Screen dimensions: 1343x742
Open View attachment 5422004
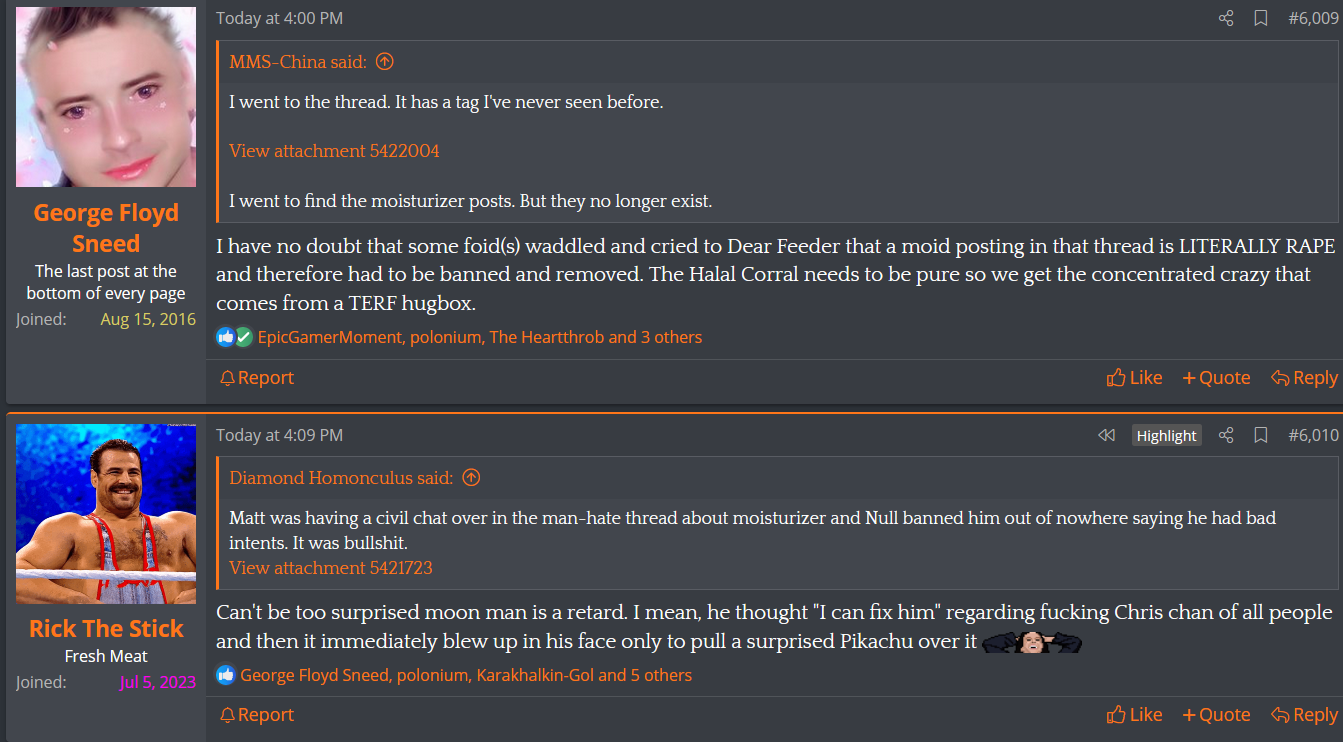334,151
